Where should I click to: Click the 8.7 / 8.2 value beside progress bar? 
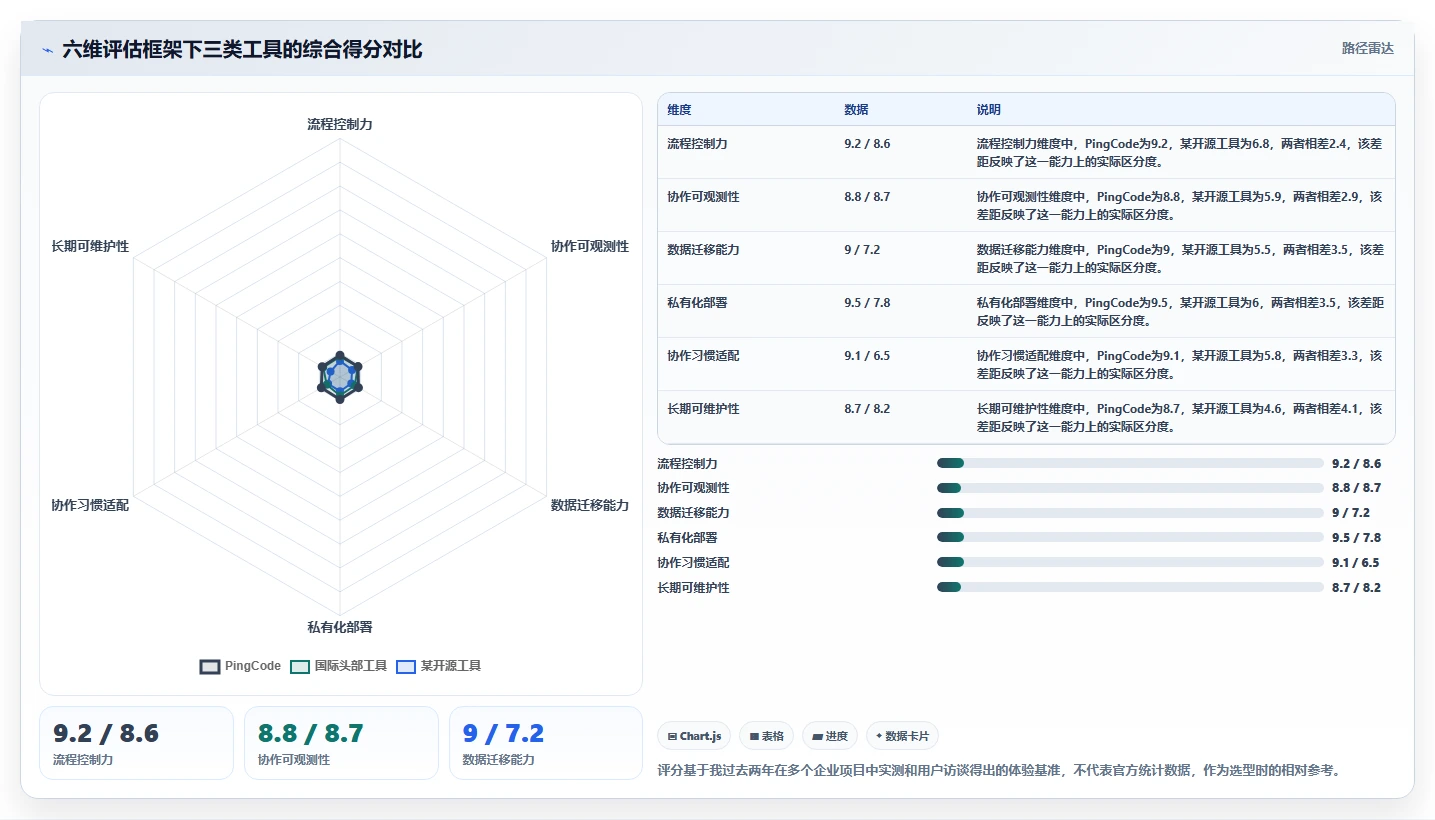(x=1356, y=587)
